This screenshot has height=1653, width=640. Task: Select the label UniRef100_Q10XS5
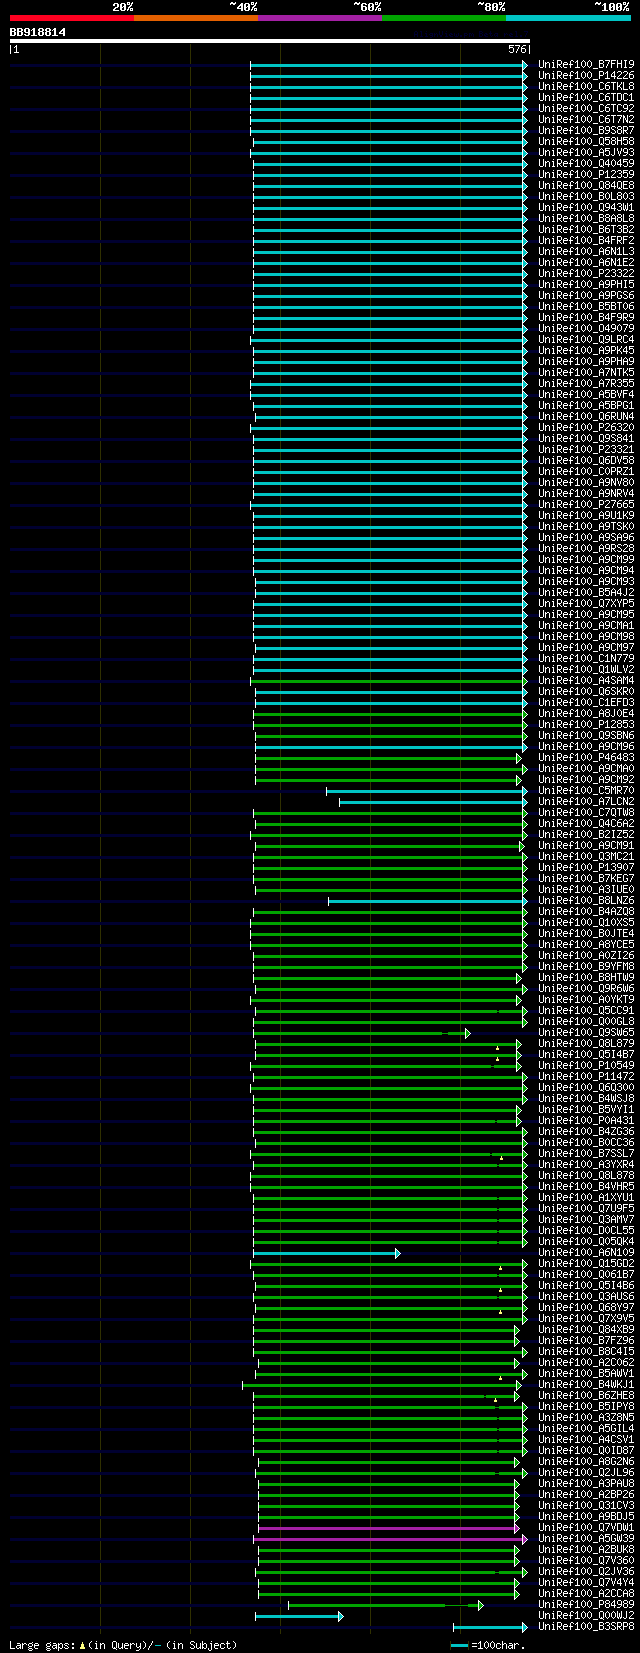point(586,922)
